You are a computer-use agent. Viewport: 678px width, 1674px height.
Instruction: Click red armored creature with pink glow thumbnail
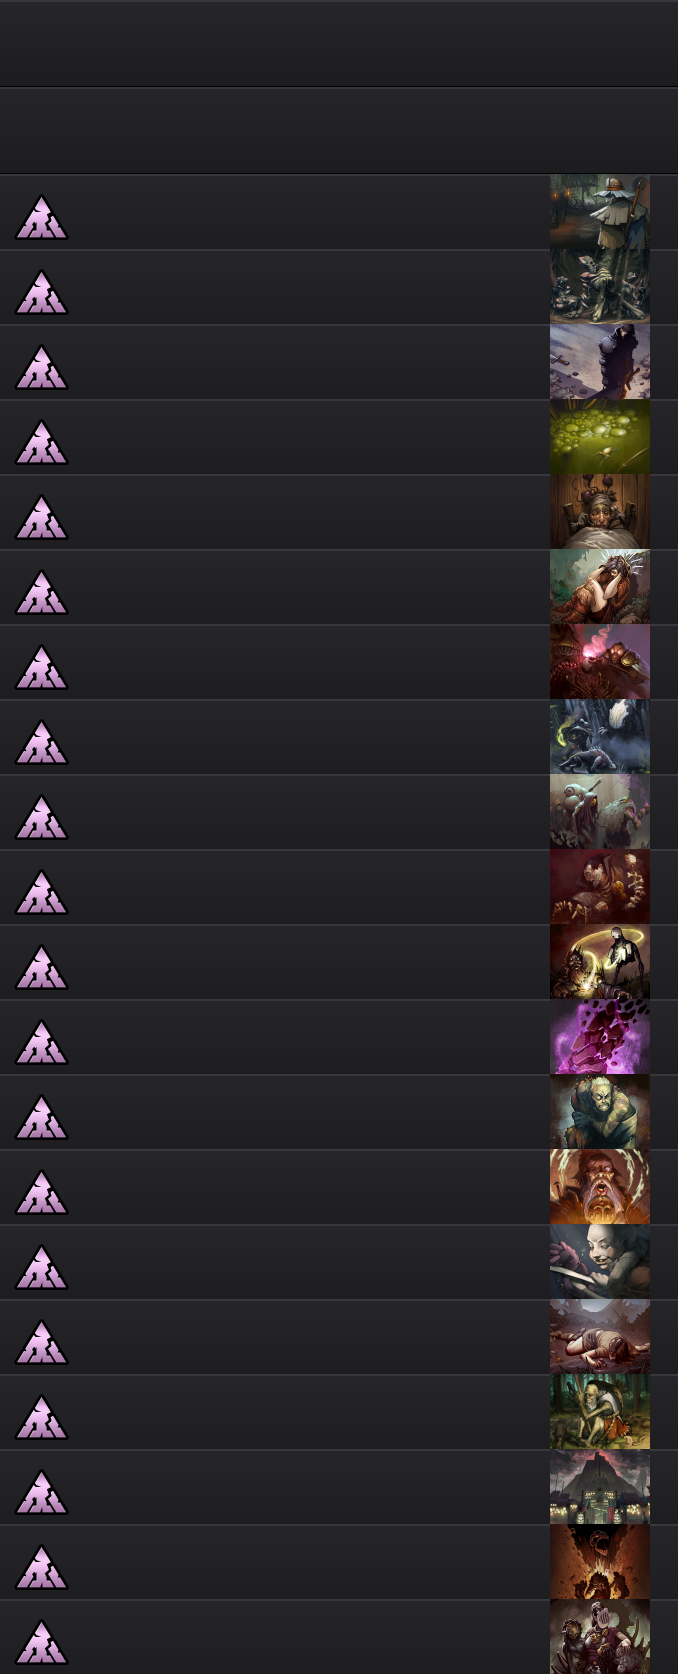600,662
